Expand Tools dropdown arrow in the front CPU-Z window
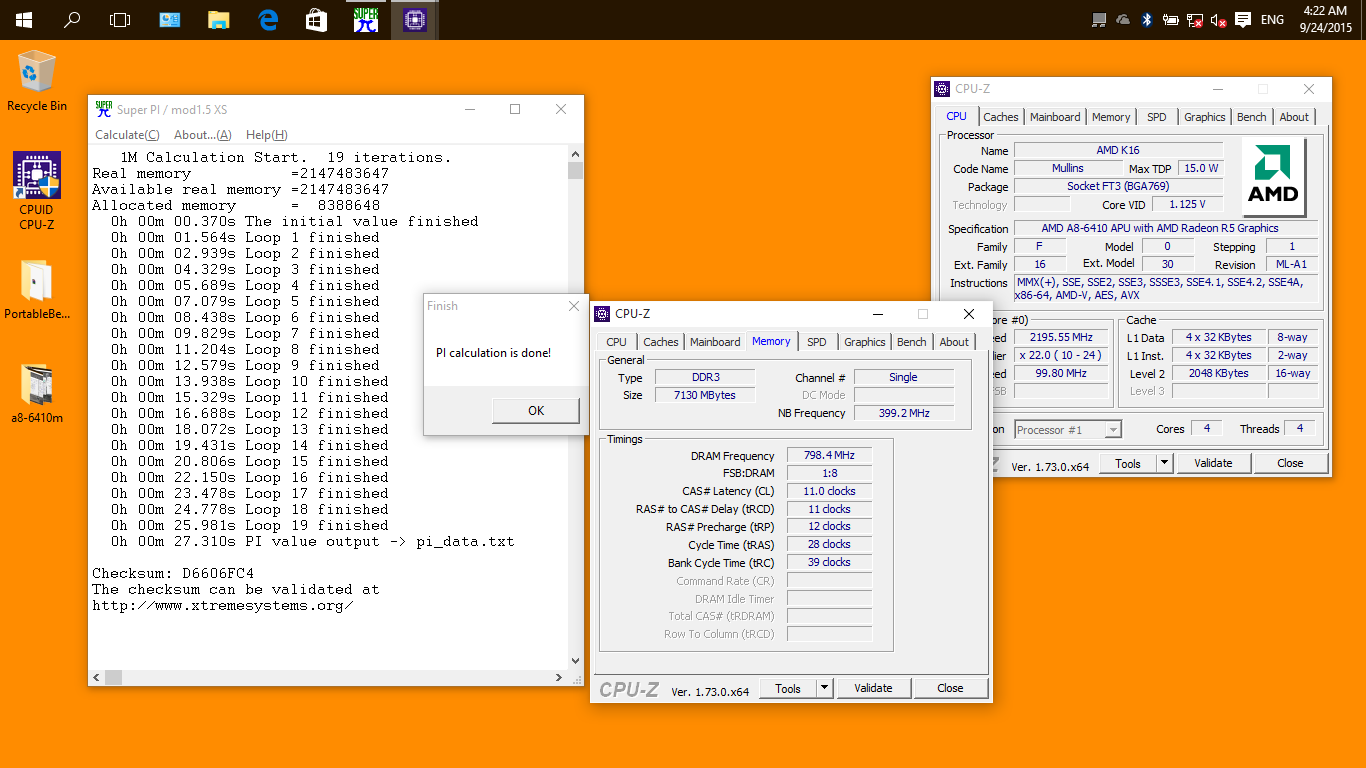This screenshot has height=768, width=1366. pos(824,688)
